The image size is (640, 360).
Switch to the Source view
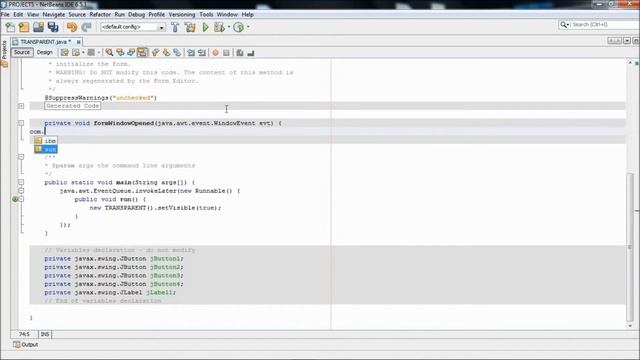22,52
